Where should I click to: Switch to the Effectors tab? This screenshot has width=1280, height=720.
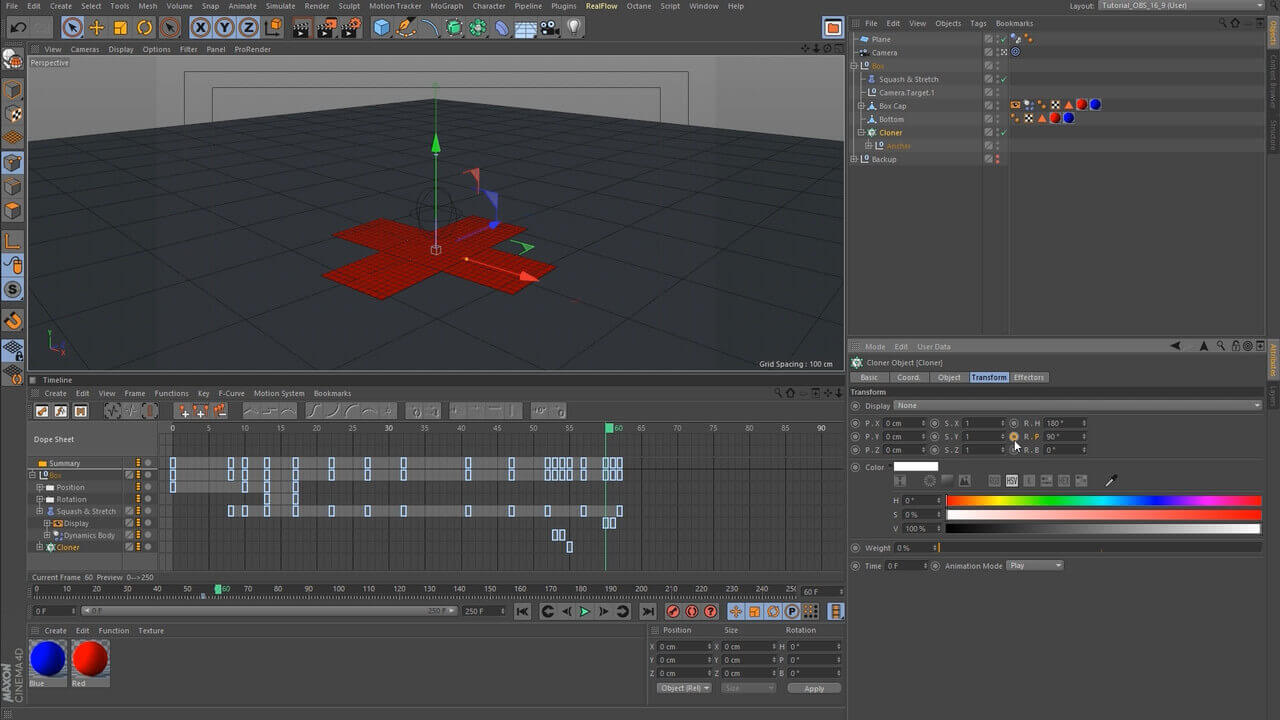pyautogui.click(x=1028, y=377)
